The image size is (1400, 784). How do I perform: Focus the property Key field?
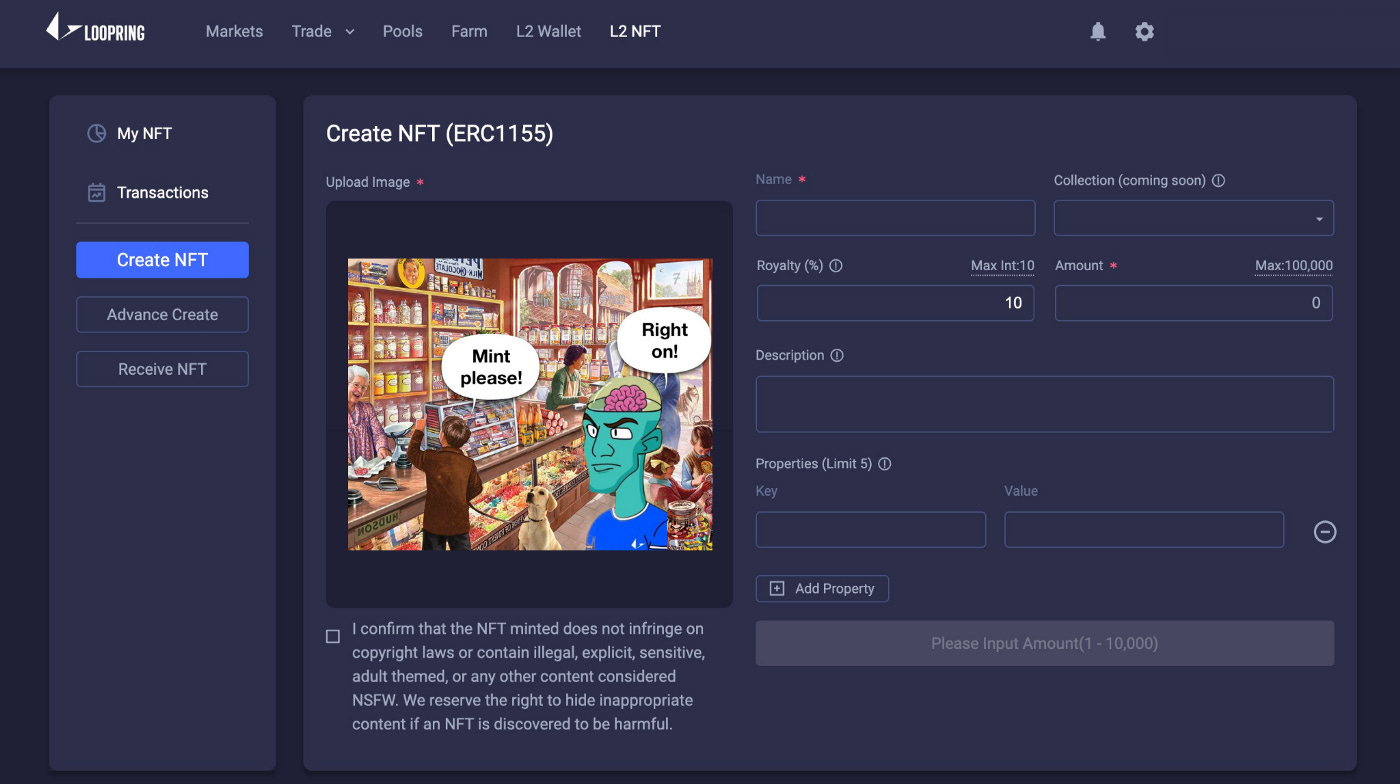[871, 530]
